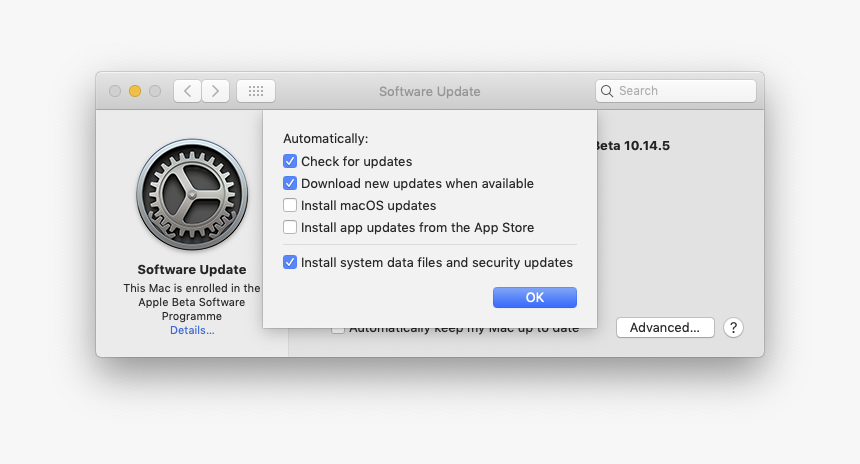Enable Install app updates from App Store
The image size is (860, 464).
point(290,227)
